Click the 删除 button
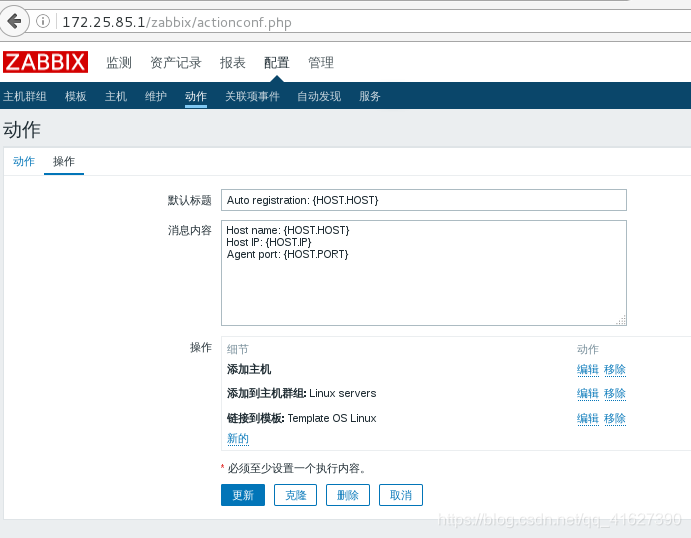691x538 pixels. (x=348, y=495)
